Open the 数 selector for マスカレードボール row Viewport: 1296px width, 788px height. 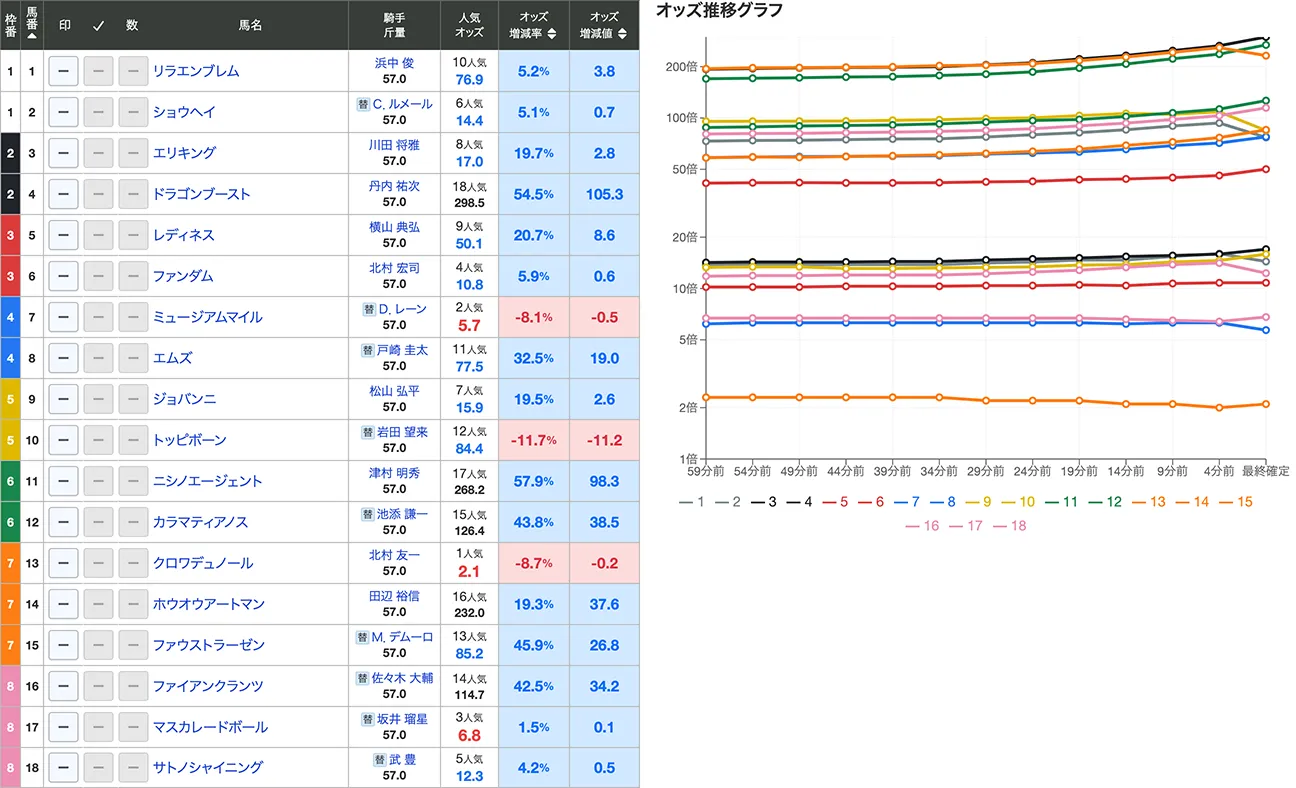coord(133,727)
